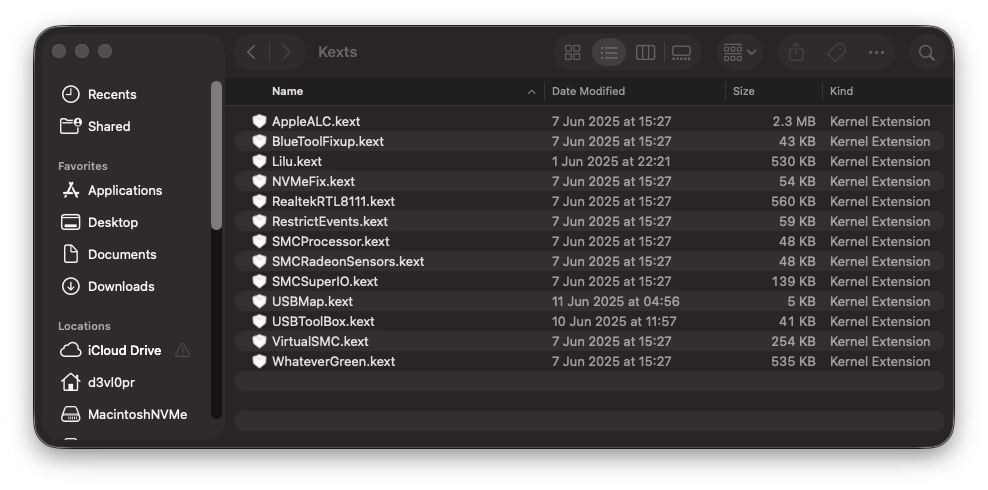
Task: Open the MacintoshNVMe volume
Action: click(137, 414)
